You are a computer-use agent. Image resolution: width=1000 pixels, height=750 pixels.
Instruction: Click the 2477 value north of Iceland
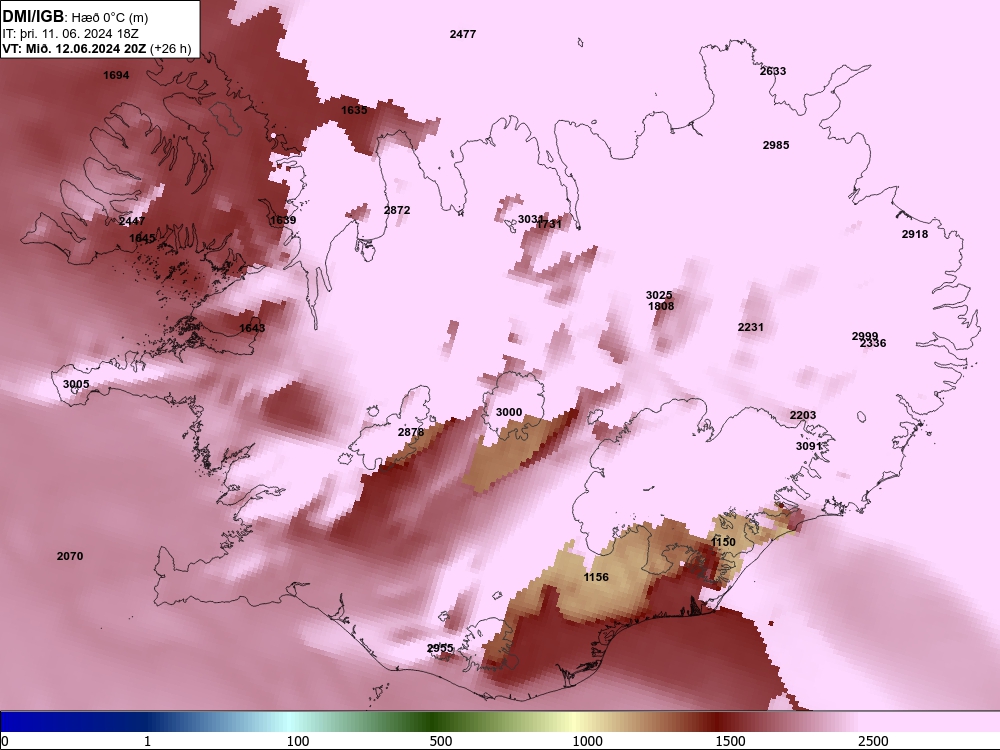(463, 34)
